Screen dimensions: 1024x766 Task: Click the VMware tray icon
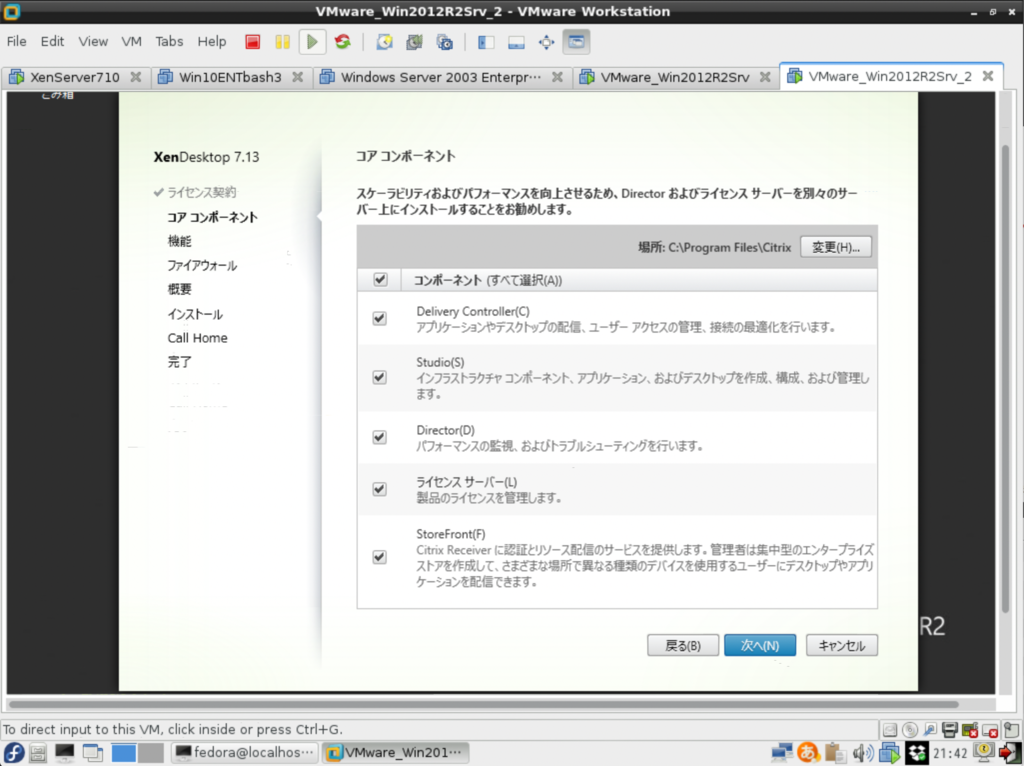[889, 753]
